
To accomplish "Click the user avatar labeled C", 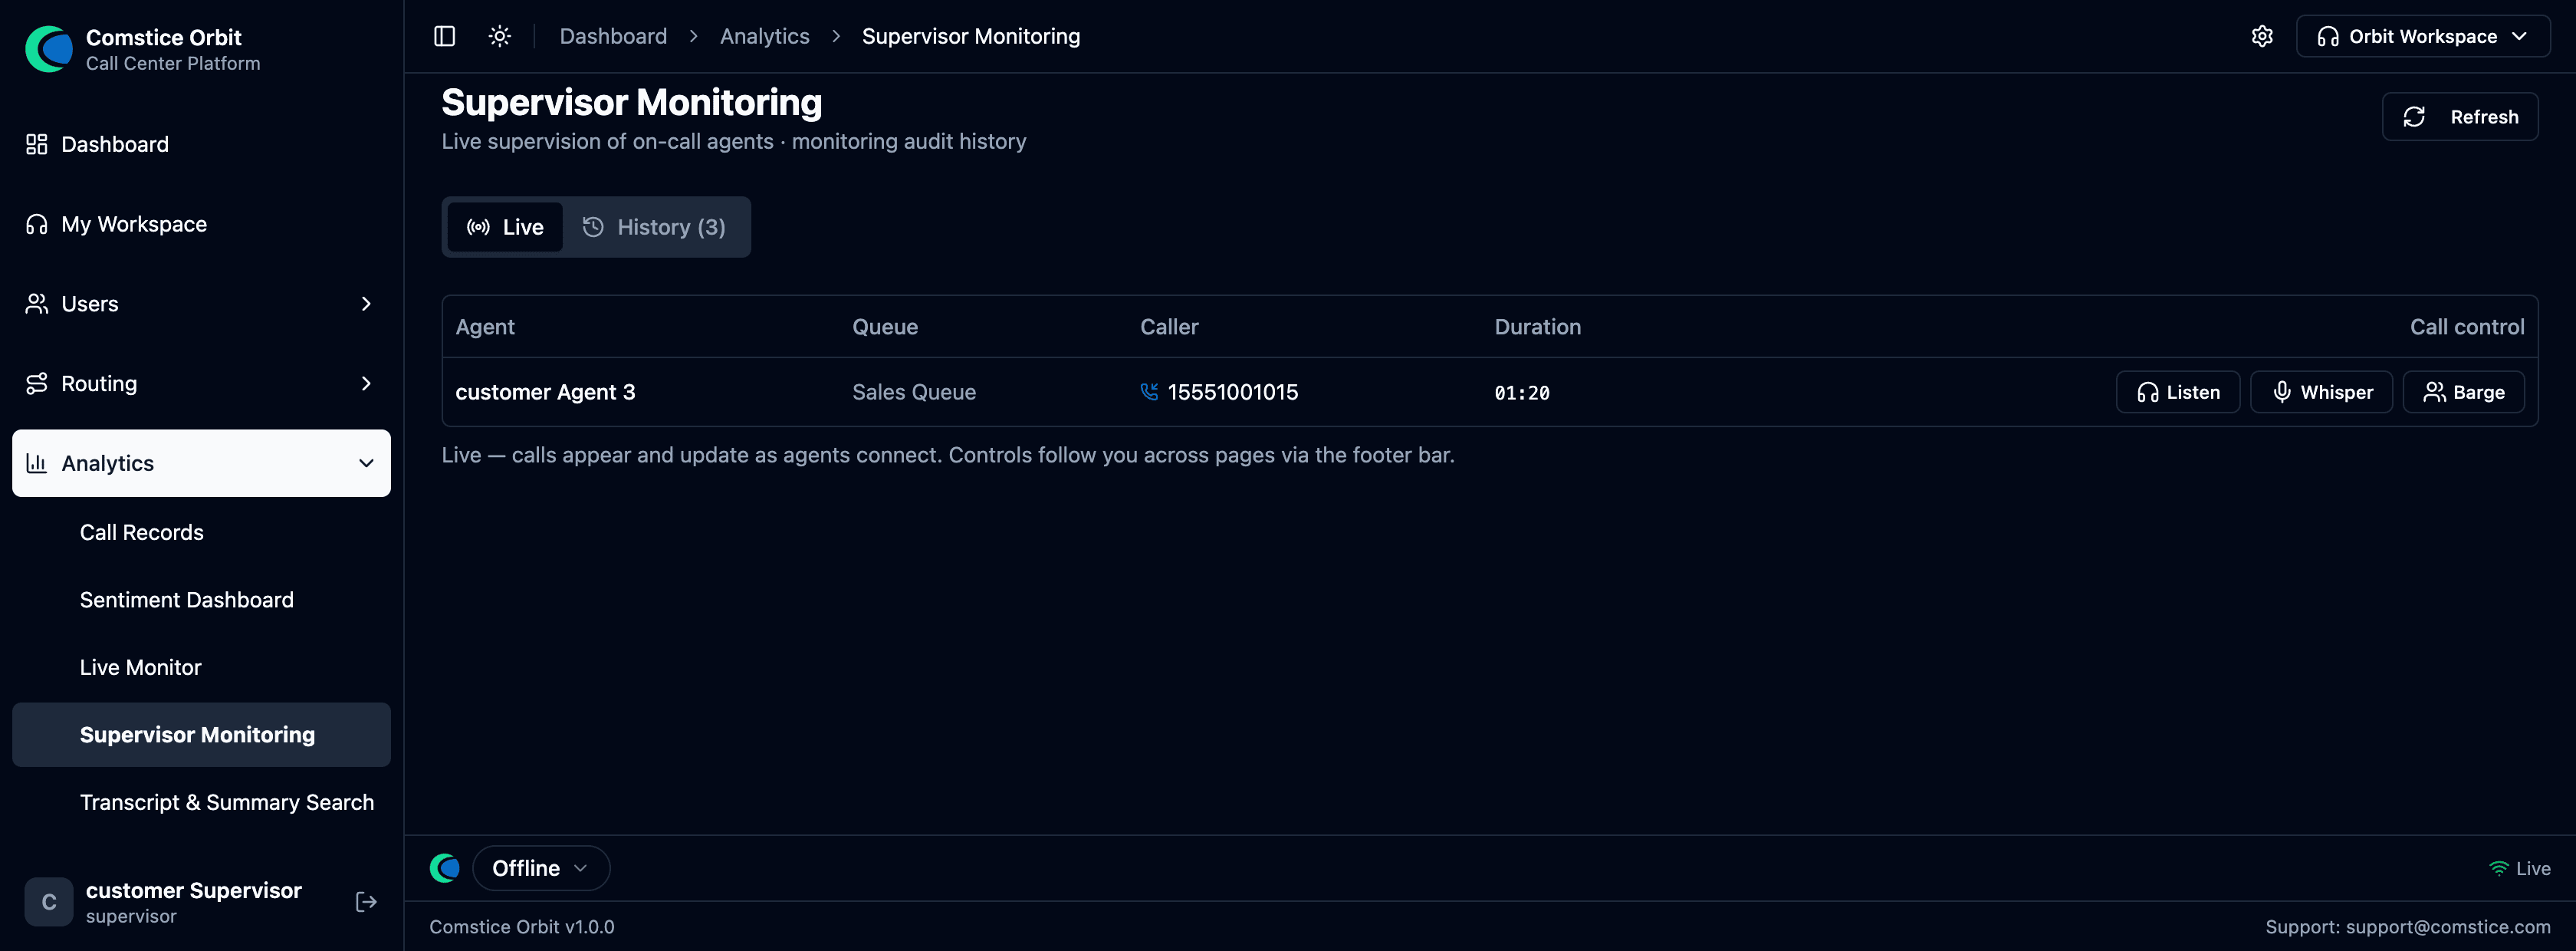I will pos(49,902).
